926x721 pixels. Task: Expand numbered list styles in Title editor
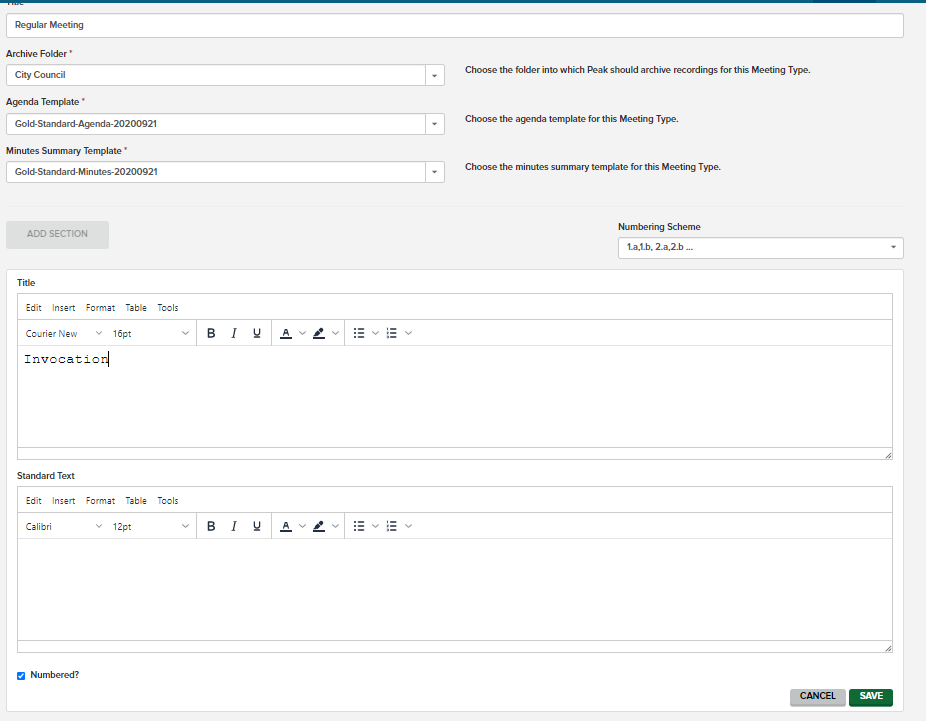(408, 333)
